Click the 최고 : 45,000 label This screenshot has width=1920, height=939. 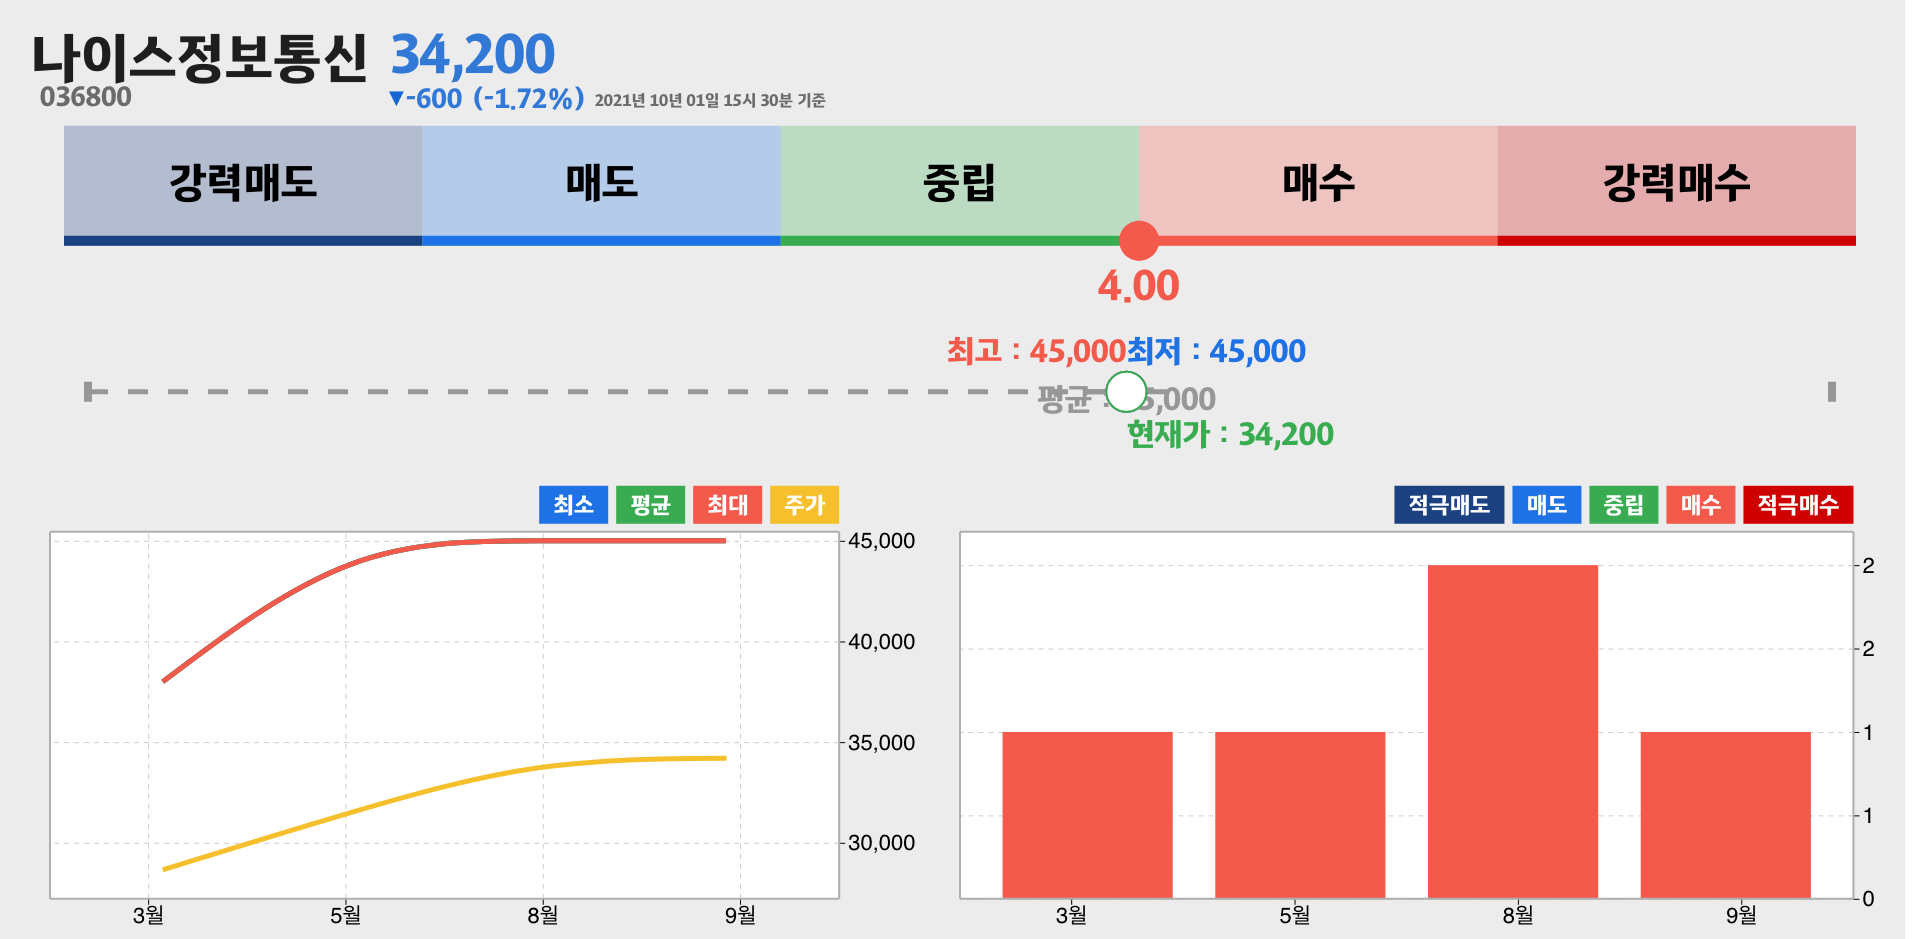click(1036, 351)
